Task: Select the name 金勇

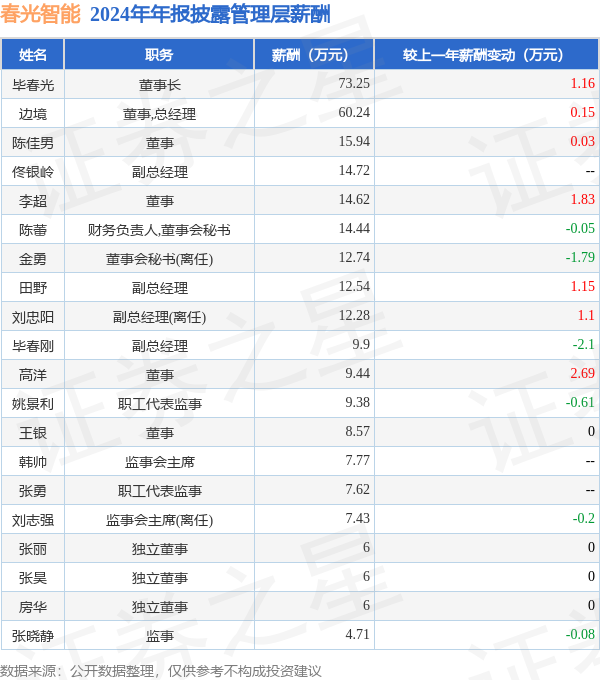Action: coord(33,259)
